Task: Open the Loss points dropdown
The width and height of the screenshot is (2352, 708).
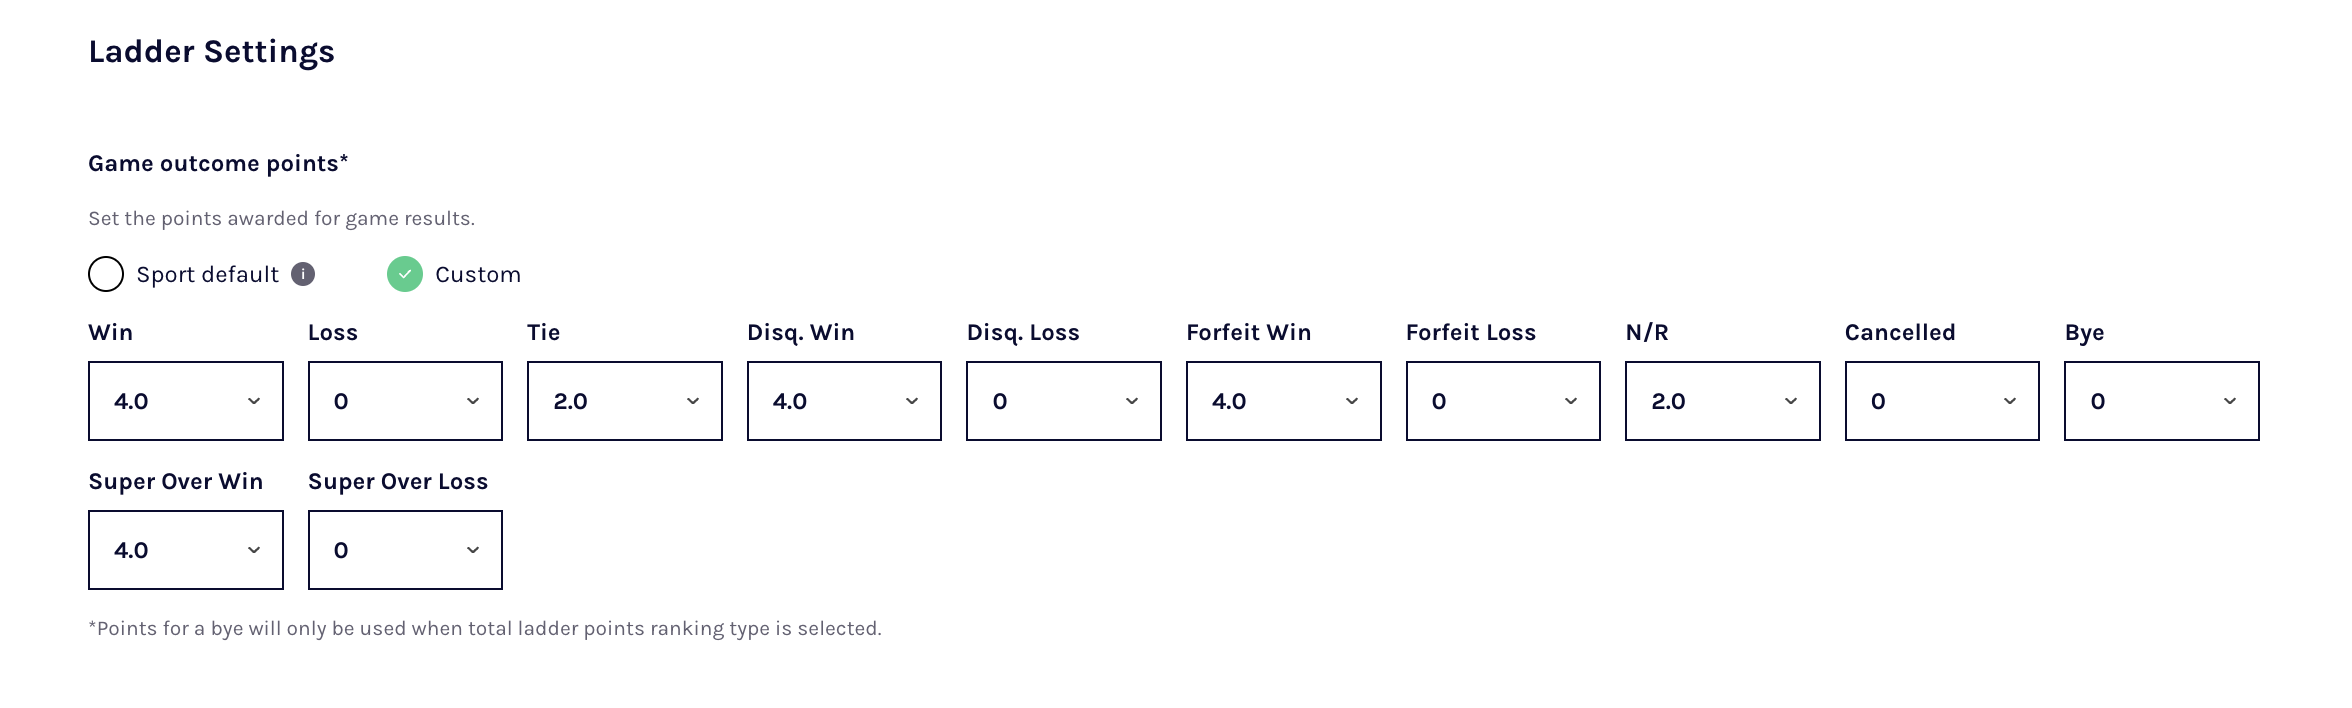Action: [405, 401]
